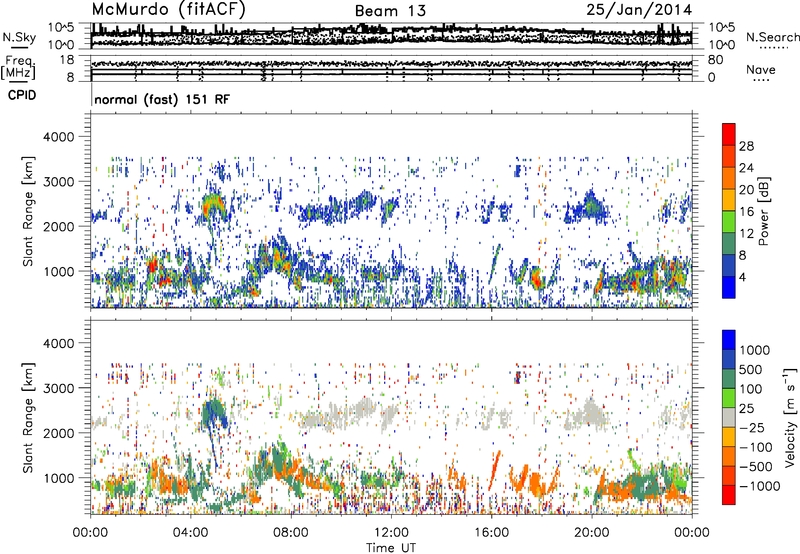
Task: Click the "Nave" legend label
Action: tap(761, 69)
